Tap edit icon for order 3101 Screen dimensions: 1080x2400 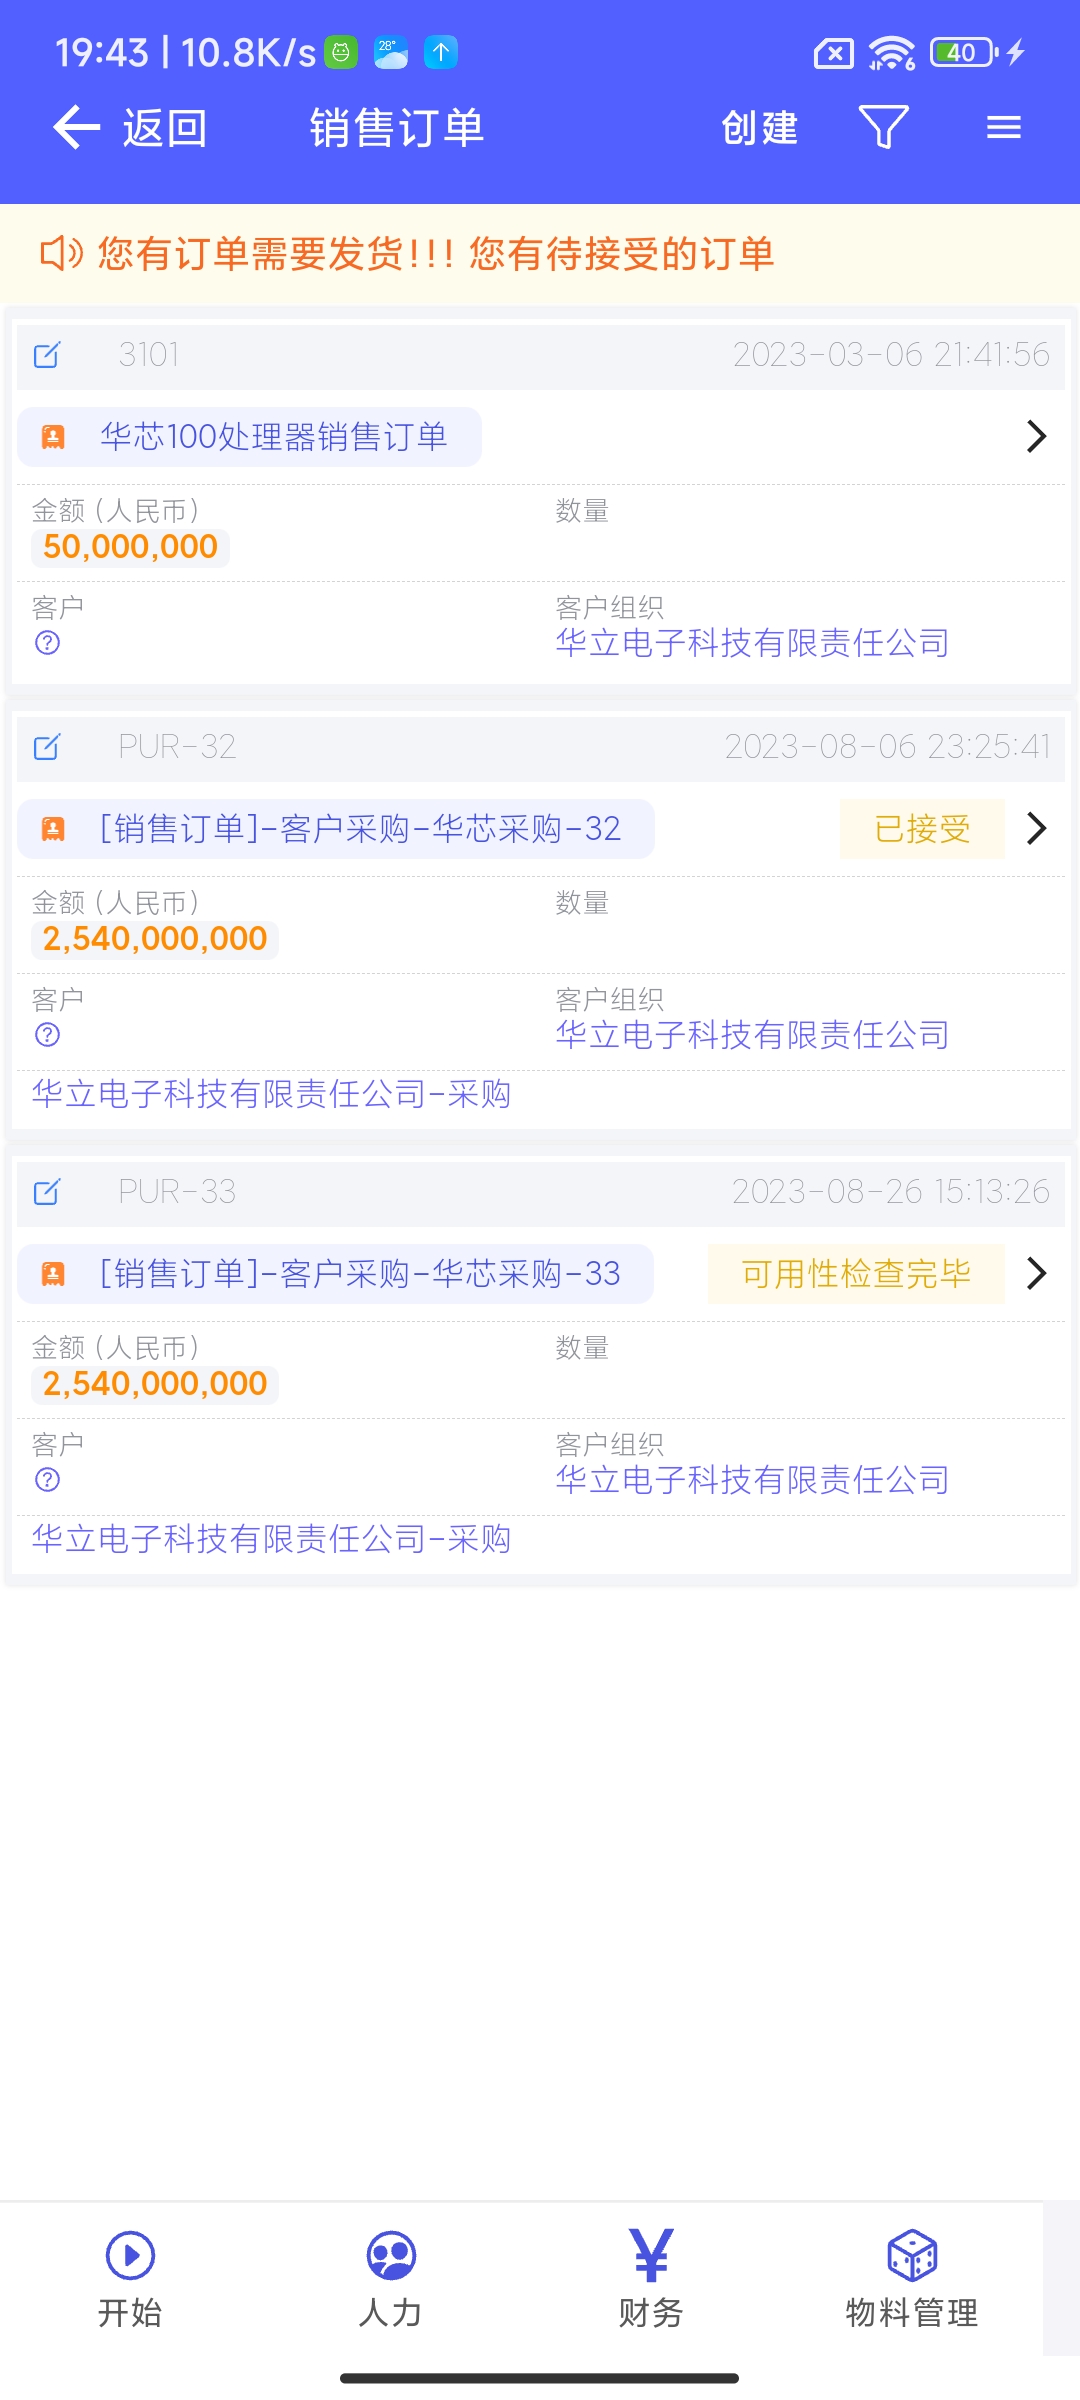click(47, 355)
